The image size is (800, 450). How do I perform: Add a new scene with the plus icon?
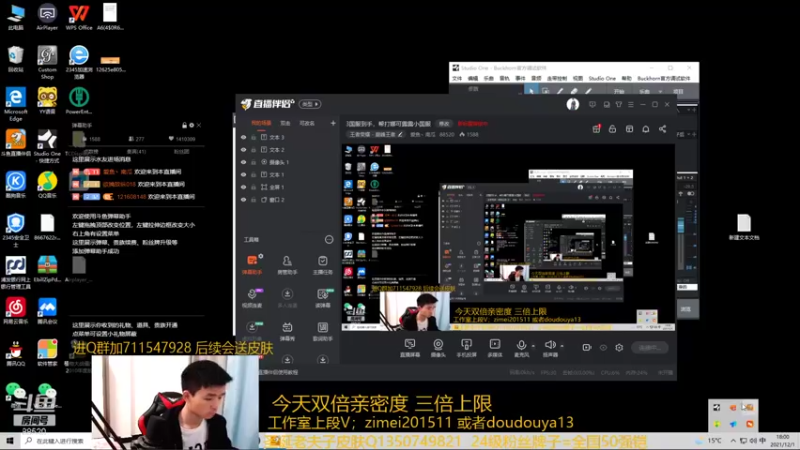coord(333,123)
